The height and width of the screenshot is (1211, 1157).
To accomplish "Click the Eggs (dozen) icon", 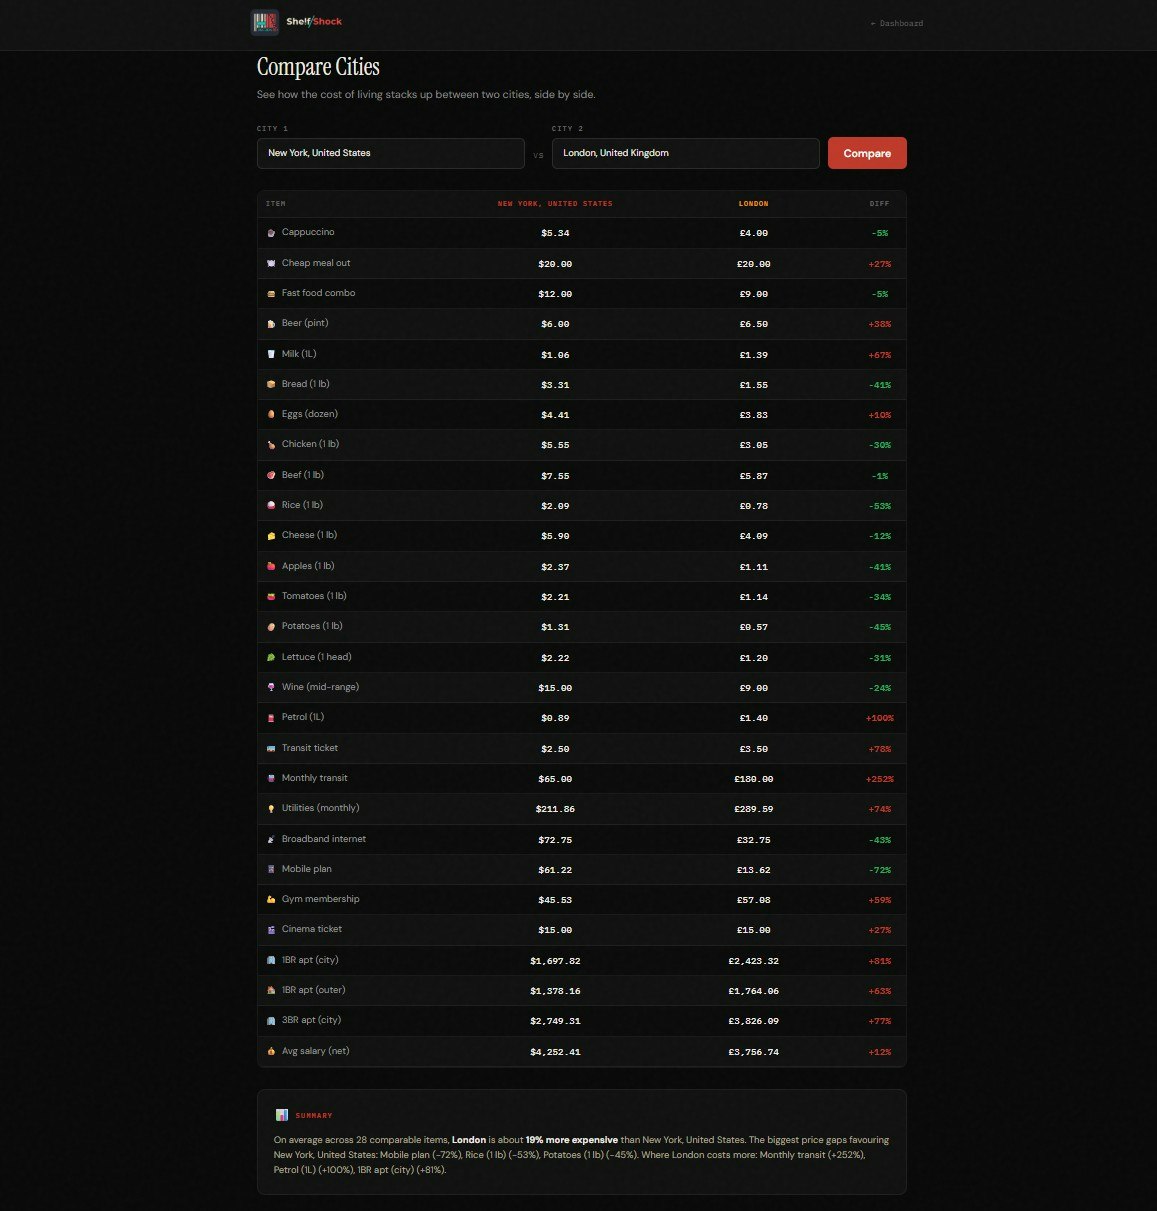I will pos(271,414).
